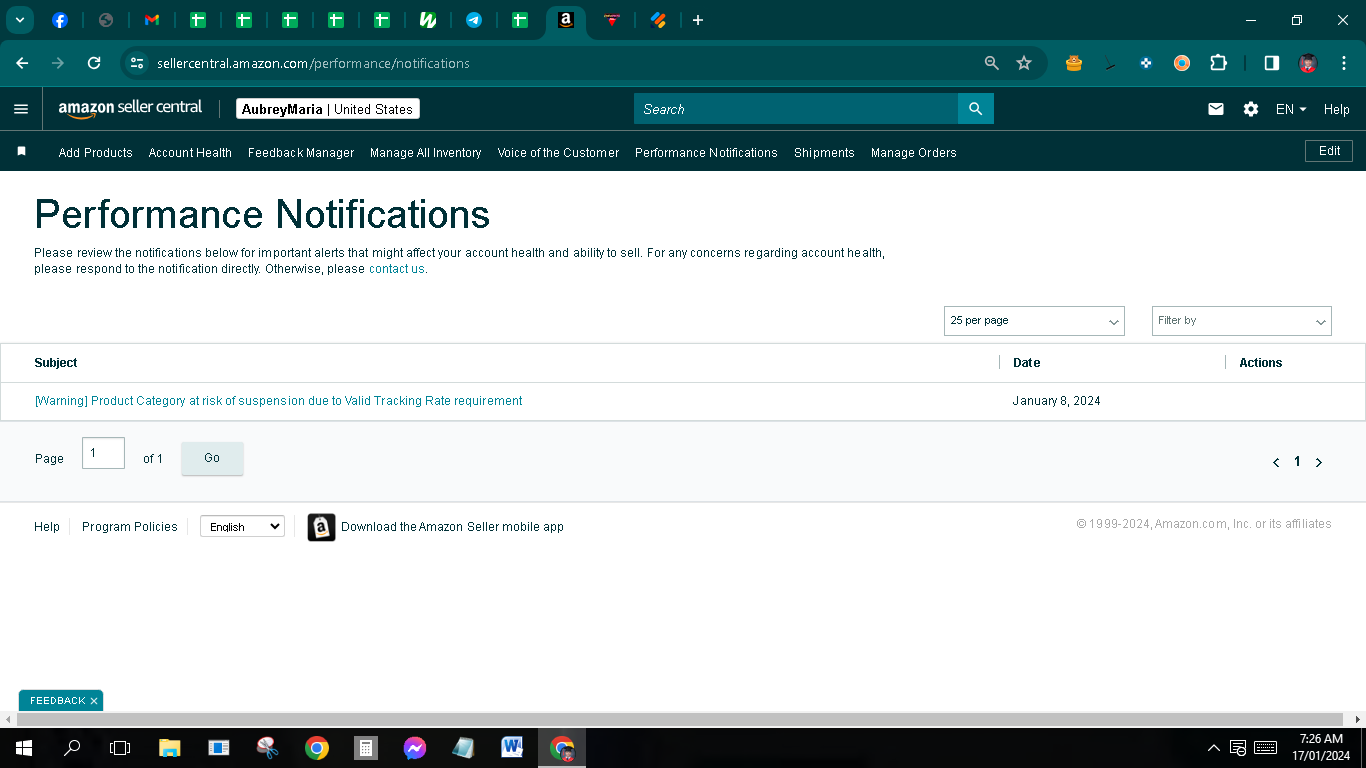Open the Seller Central hamburger menu

[x=21, y=109]
